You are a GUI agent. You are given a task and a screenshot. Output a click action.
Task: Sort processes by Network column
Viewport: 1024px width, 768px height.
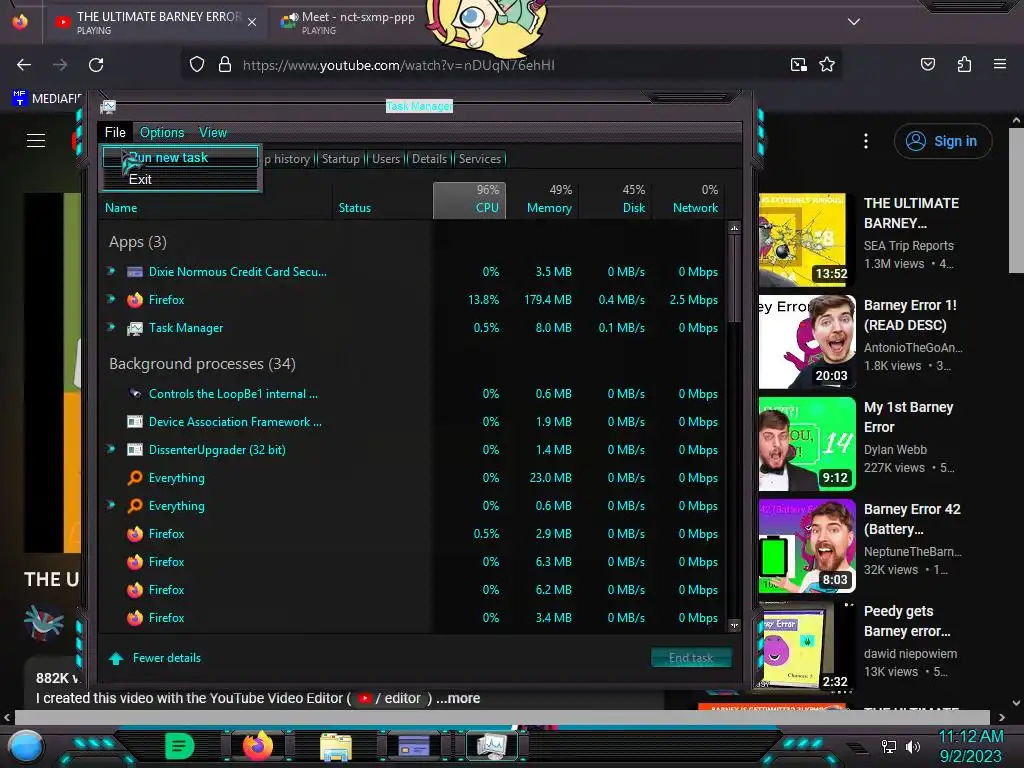click(x=688, y=200)
